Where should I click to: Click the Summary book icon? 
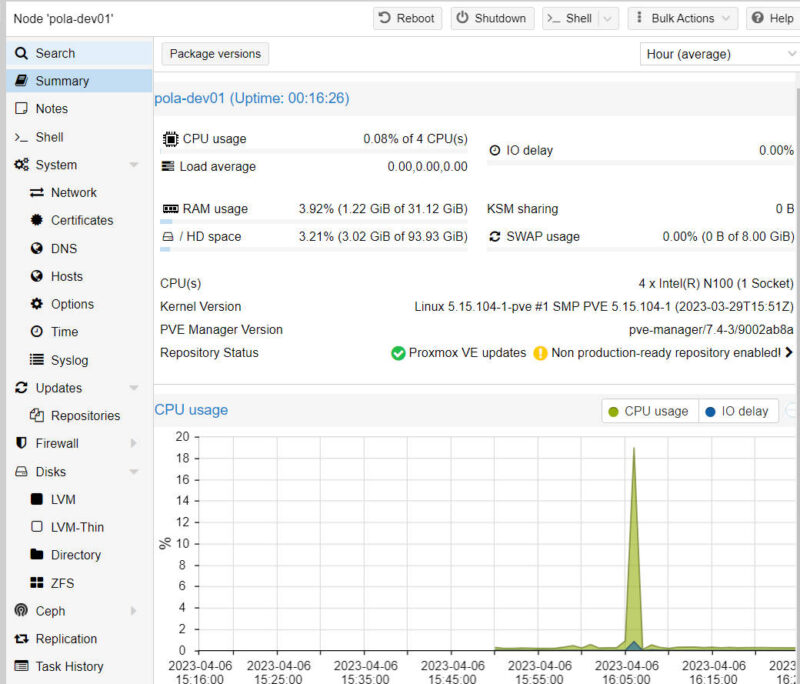pos(21,81)
